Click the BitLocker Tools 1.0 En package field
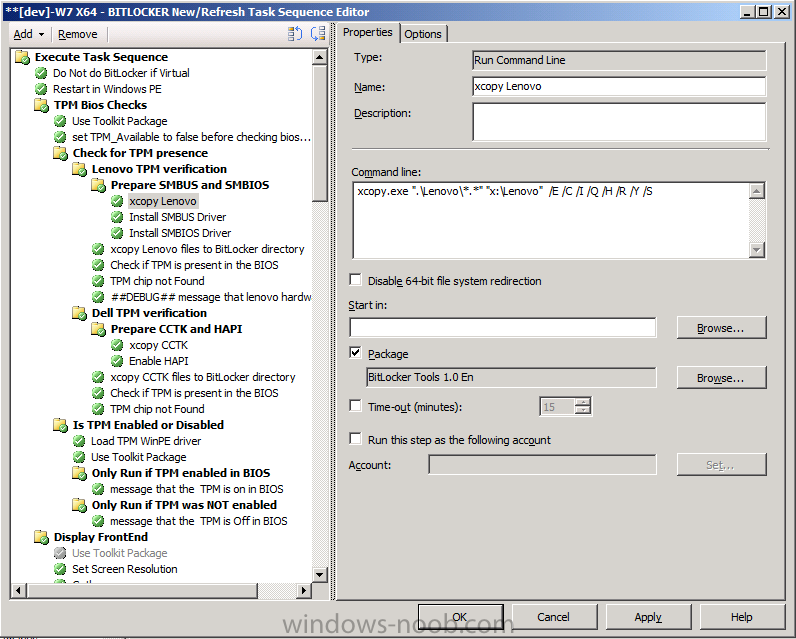This screenshot has height=639, width=796. pyautogui.click(x=511, y=378)
